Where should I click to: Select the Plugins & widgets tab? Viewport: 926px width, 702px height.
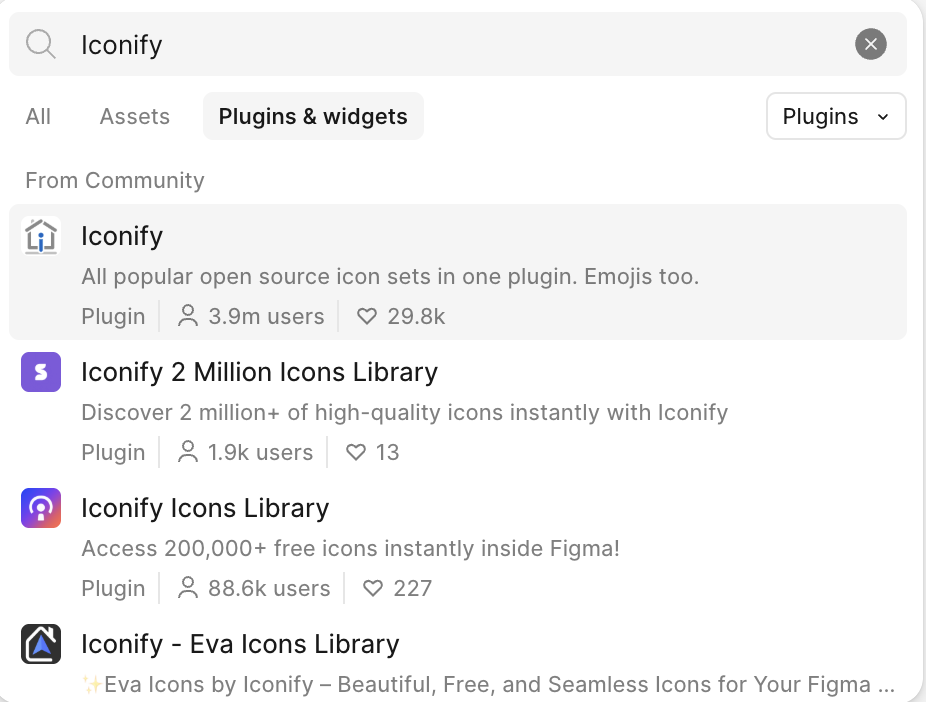[x=313, y=117]
